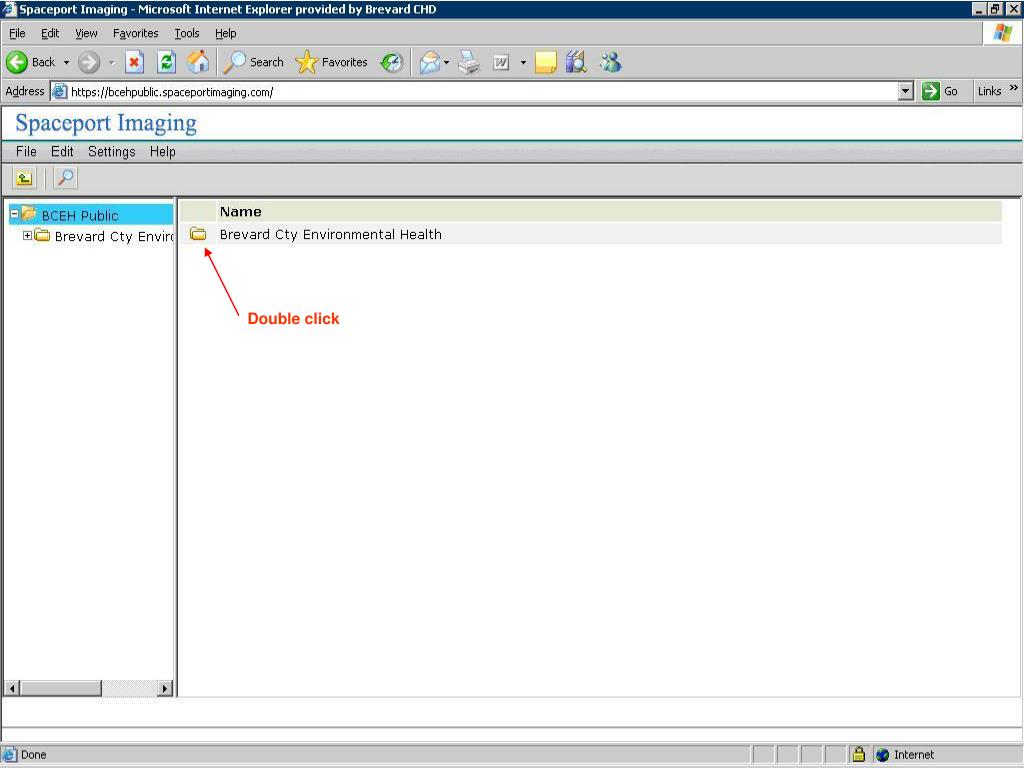This screenshot has width=1024, height=768.
Task: Open the address bar URL dropdown
Action: 906,91
